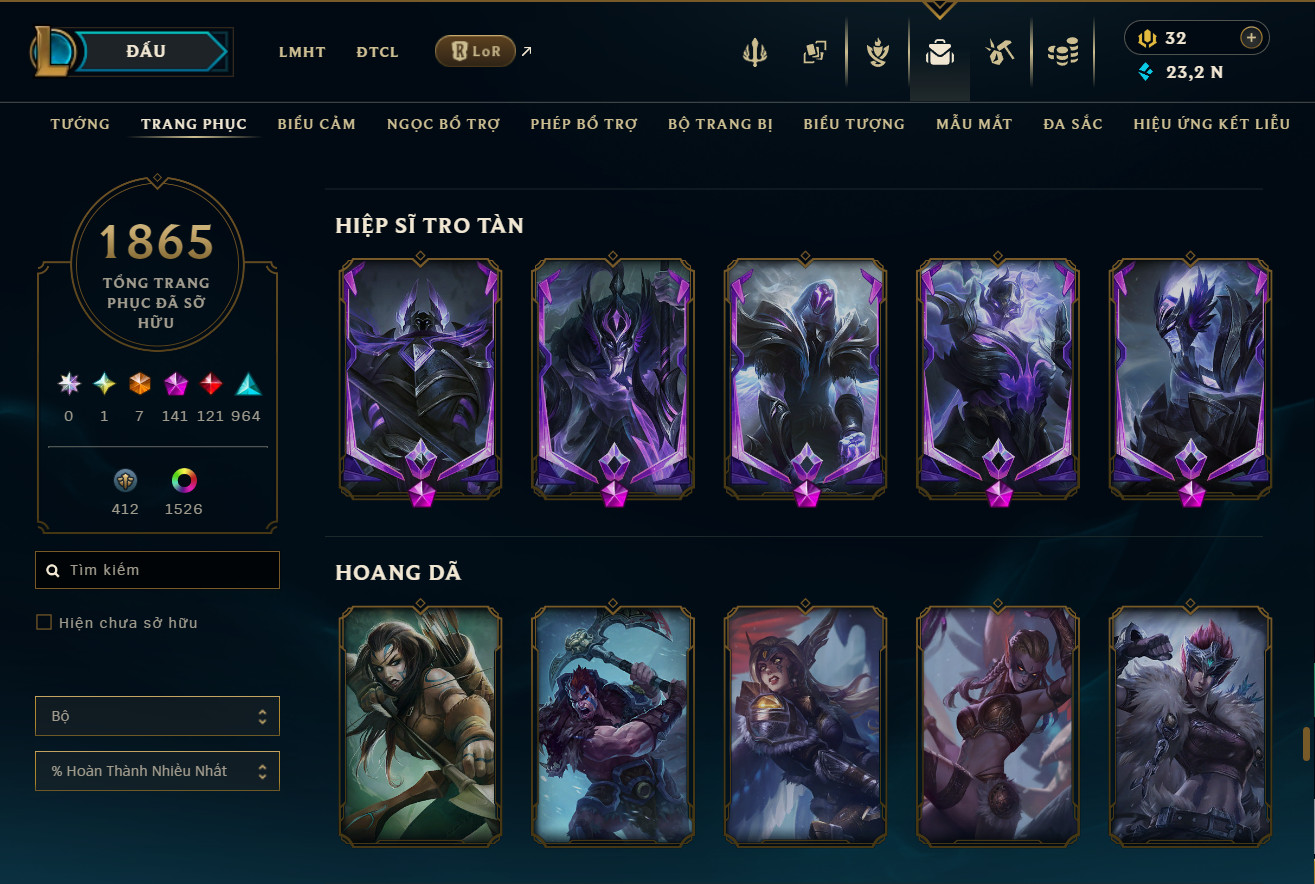Open the Loot hammer icon
This screenshot has height=884, width=1315.
tap(1001, 52)
